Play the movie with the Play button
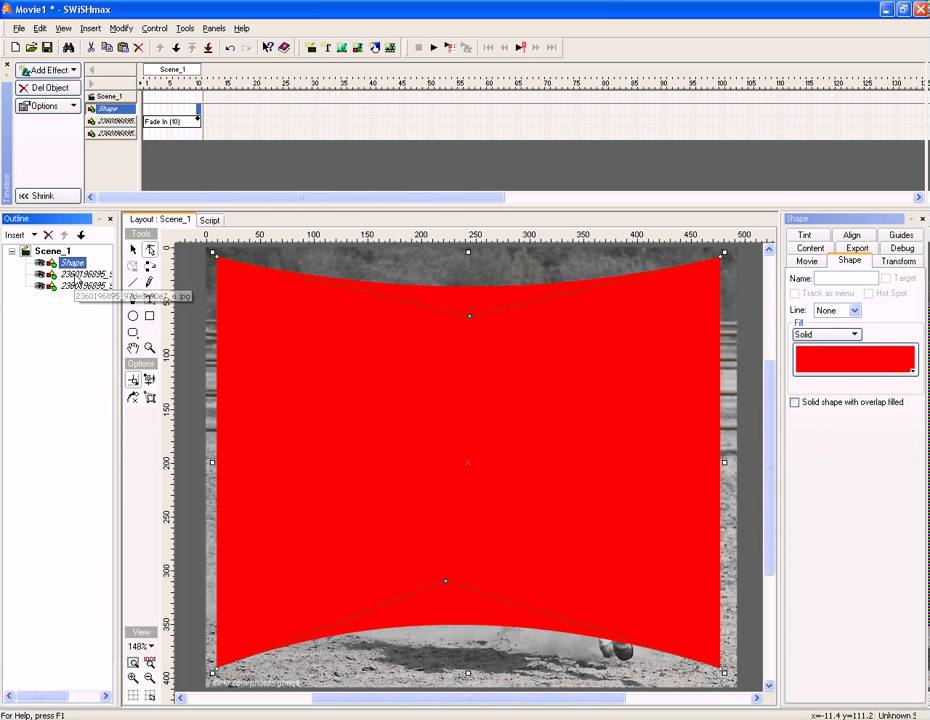The height and width of the screenshot is (720, 930). point(434,47)
